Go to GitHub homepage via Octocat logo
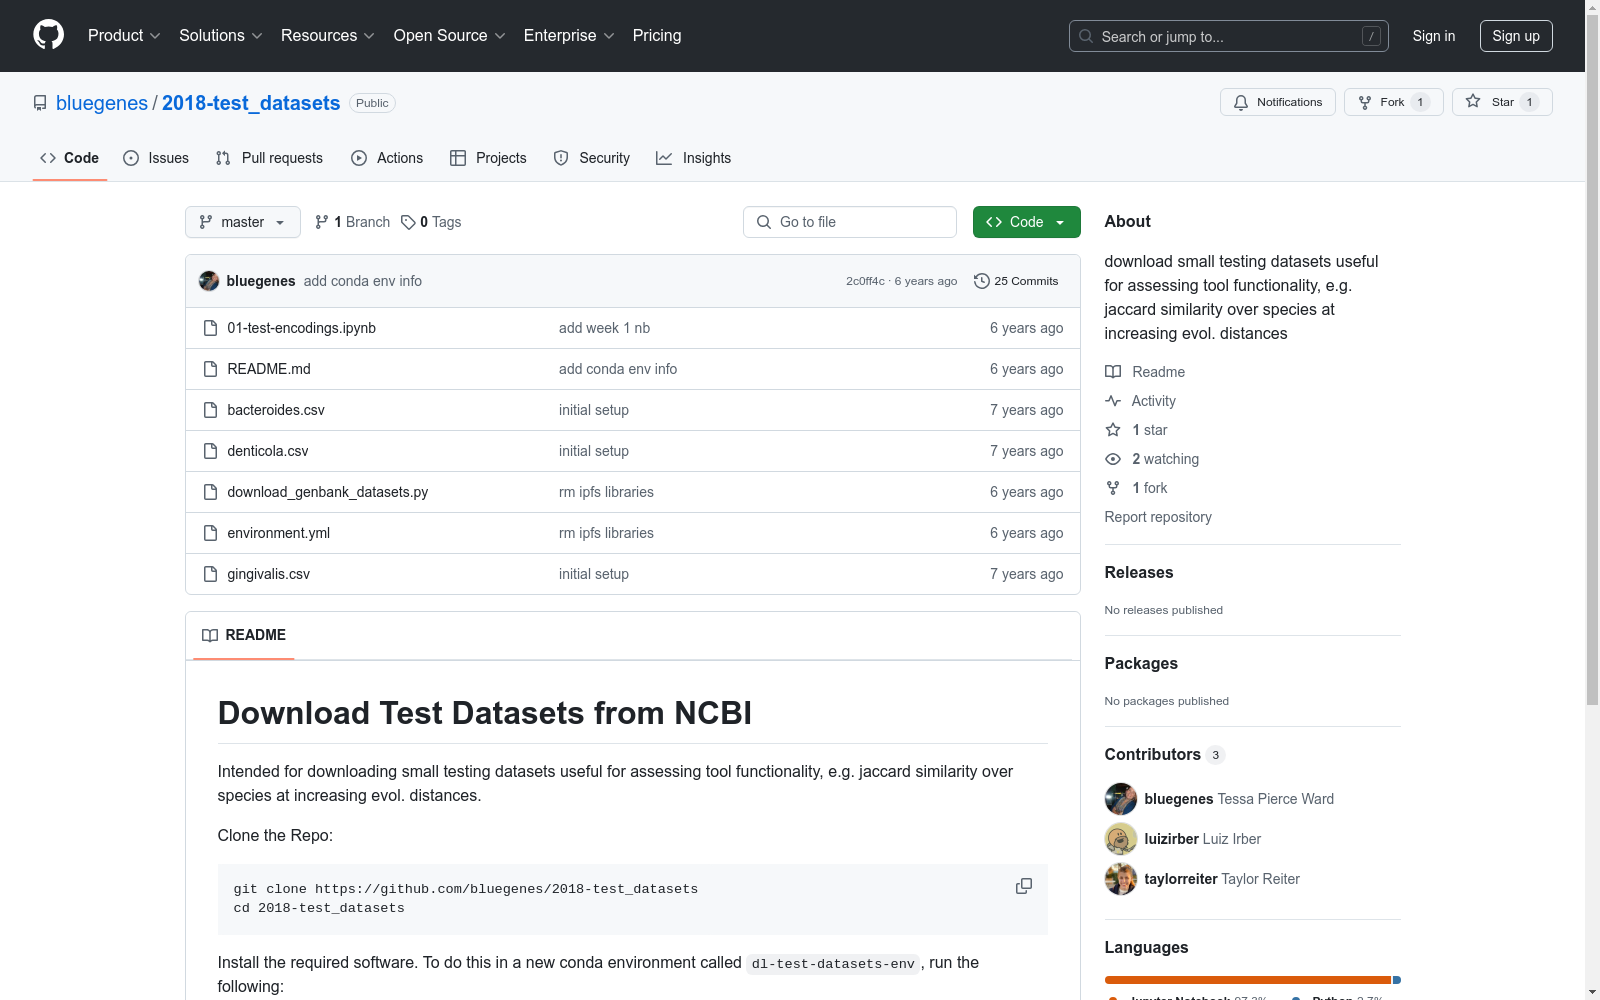1600x1000 pixels. 48,35
